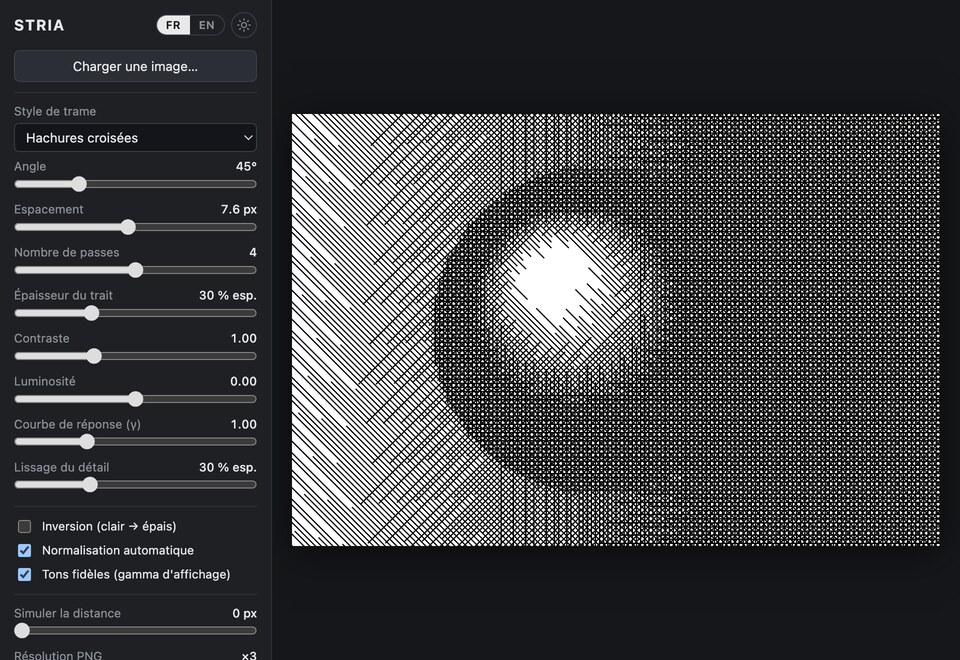The height and width of the screenshot is (660, 960).
Task: Switch the language to FR
Action: pos(173,25)
